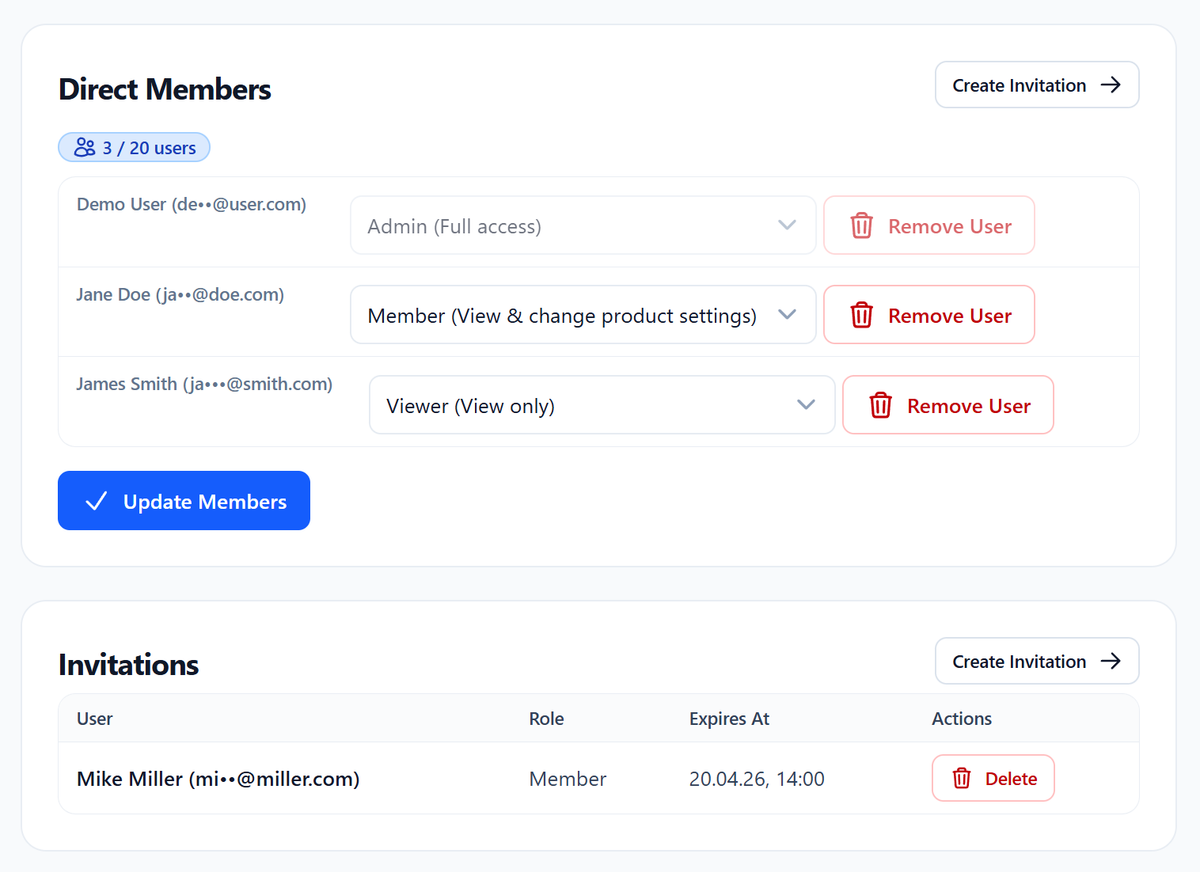Click the trash icon beside Demo User's Remove User

pos(861,225)
